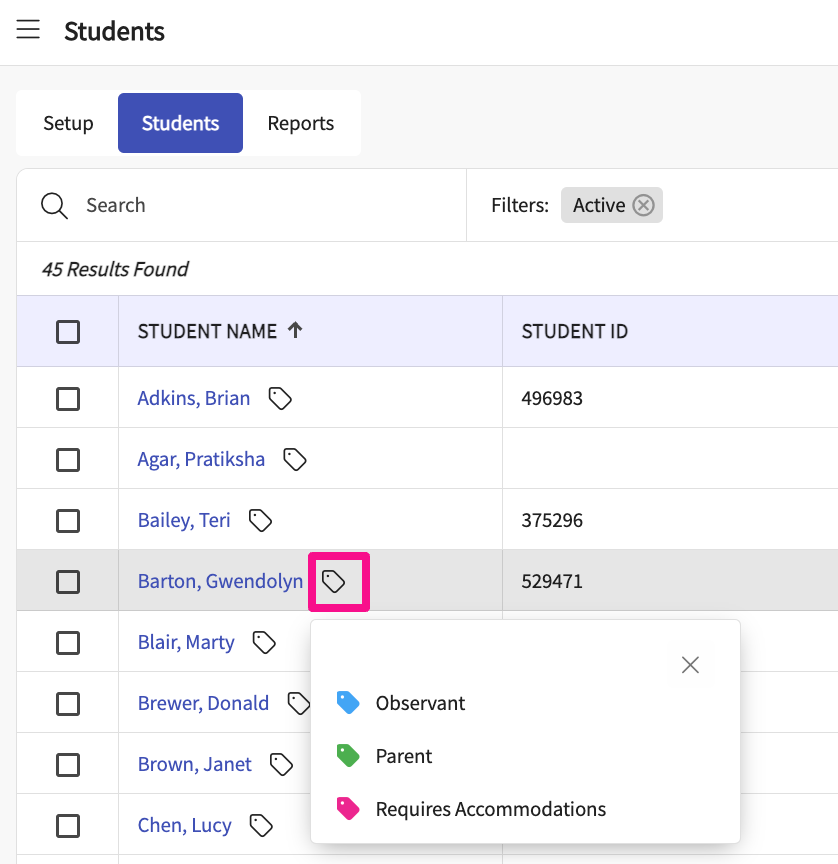The width and height of the screenshot is (838, 864).
Task: Click the tag icon beside Blair, Marty
Action: tap(264, 642)
